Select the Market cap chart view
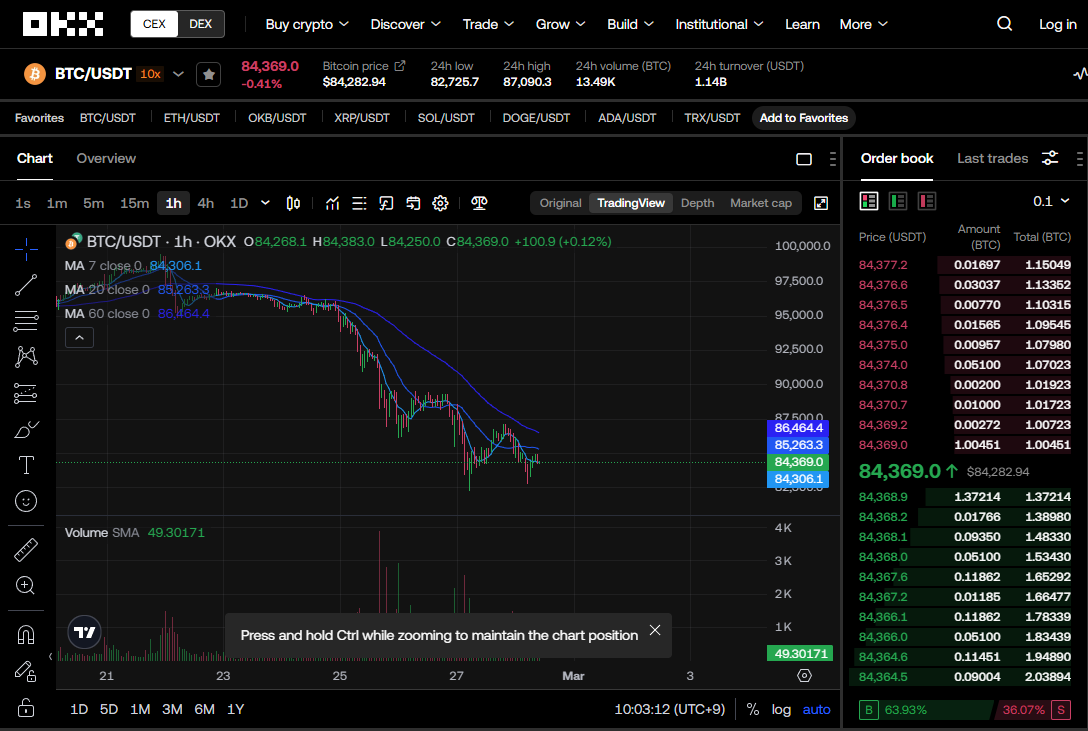The height and width of the screenshot is (731, 1088). coord(760,203)
